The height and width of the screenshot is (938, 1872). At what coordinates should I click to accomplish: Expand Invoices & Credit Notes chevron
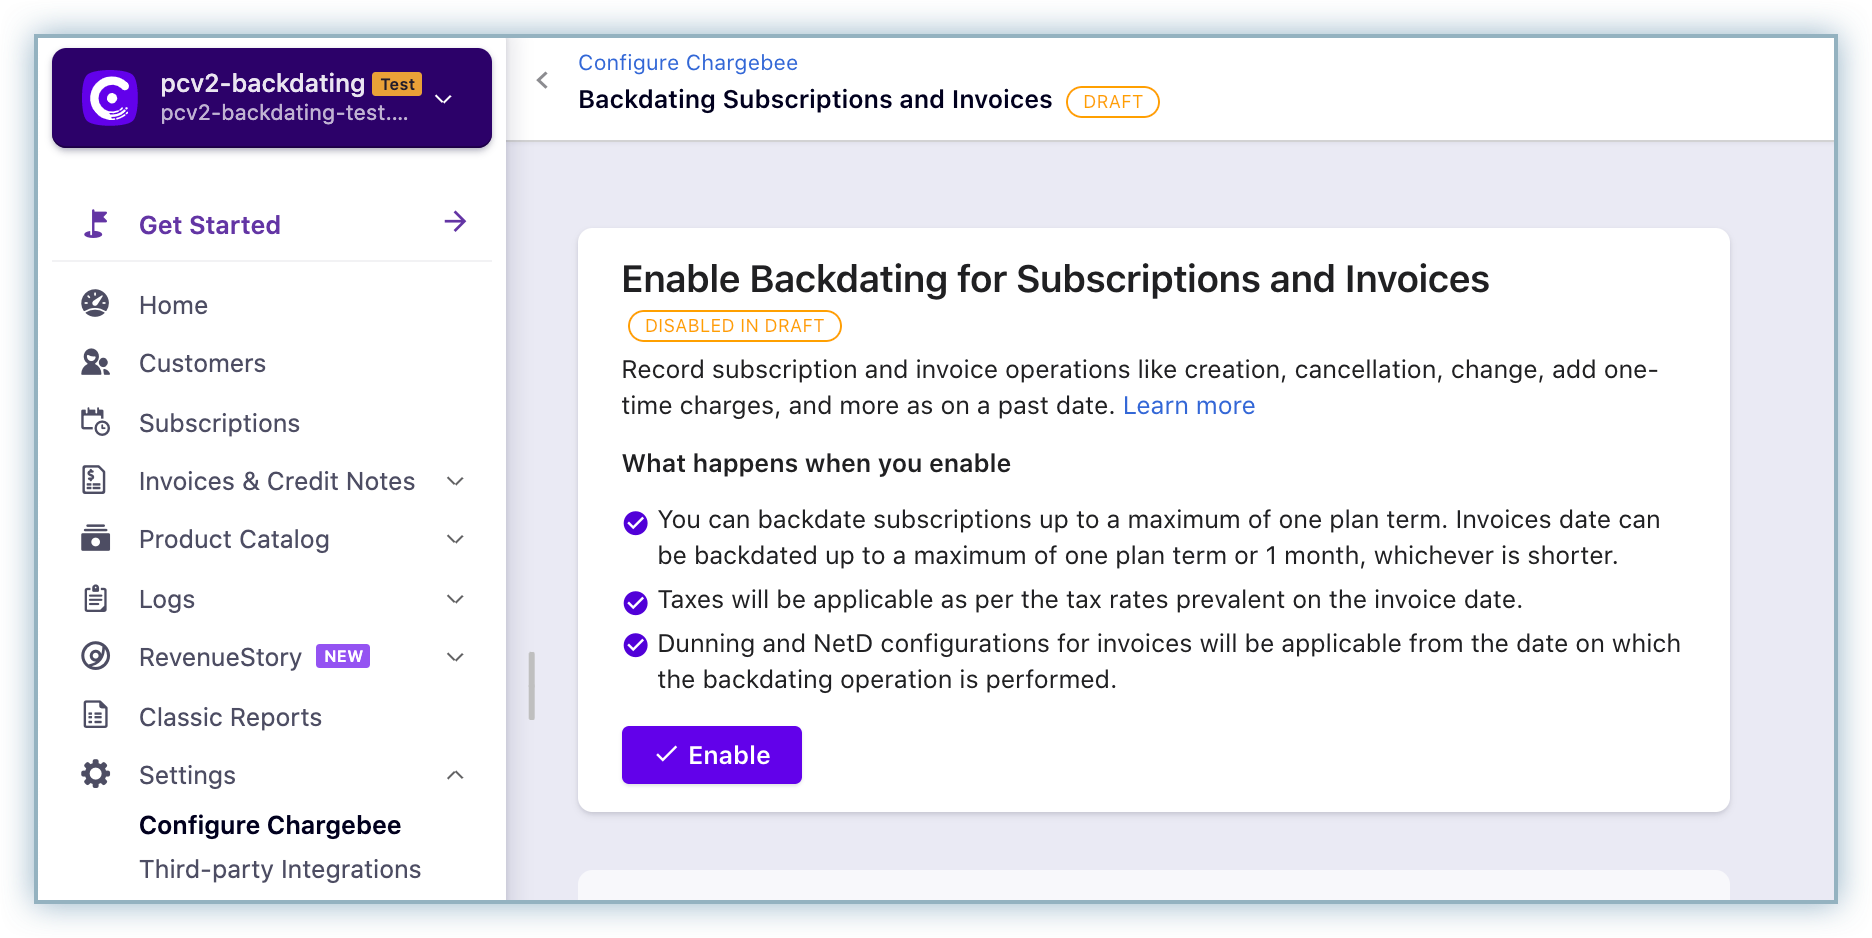455,481
